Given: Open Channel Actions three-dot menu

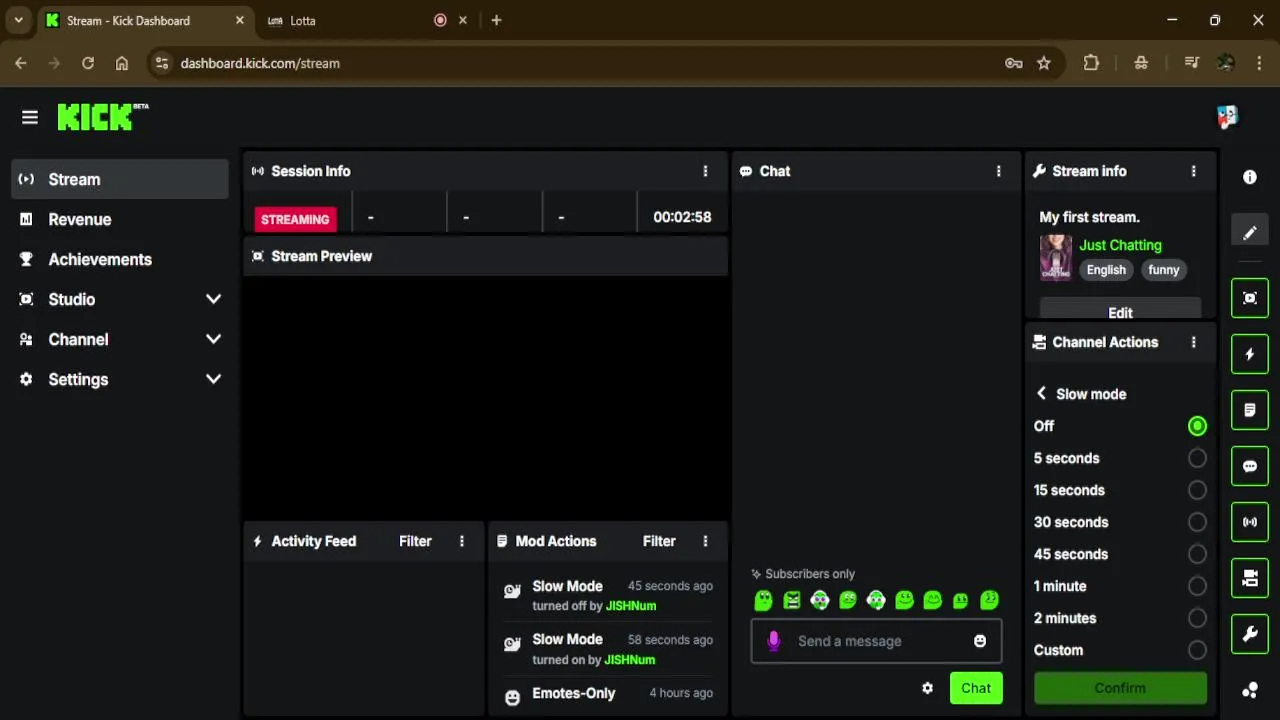Looking at the screenshot, I should [1193, 342].
